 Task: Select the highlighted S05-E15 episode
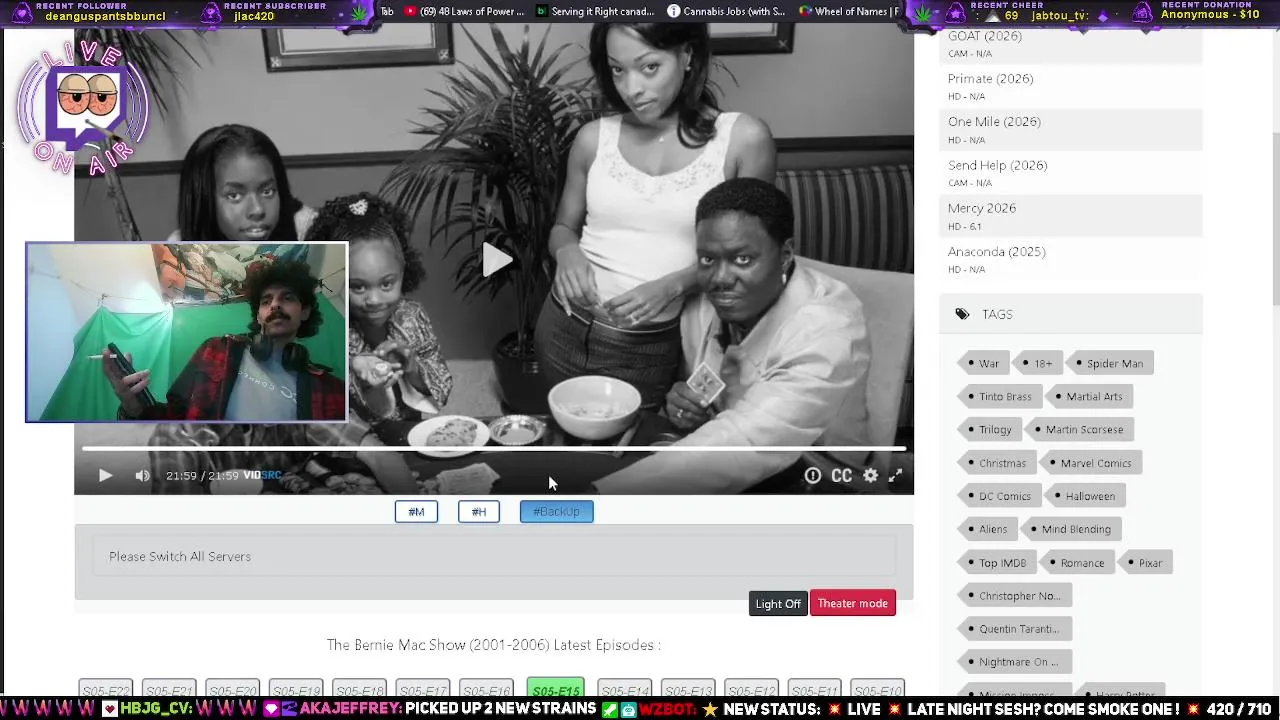tap(556, 689)
